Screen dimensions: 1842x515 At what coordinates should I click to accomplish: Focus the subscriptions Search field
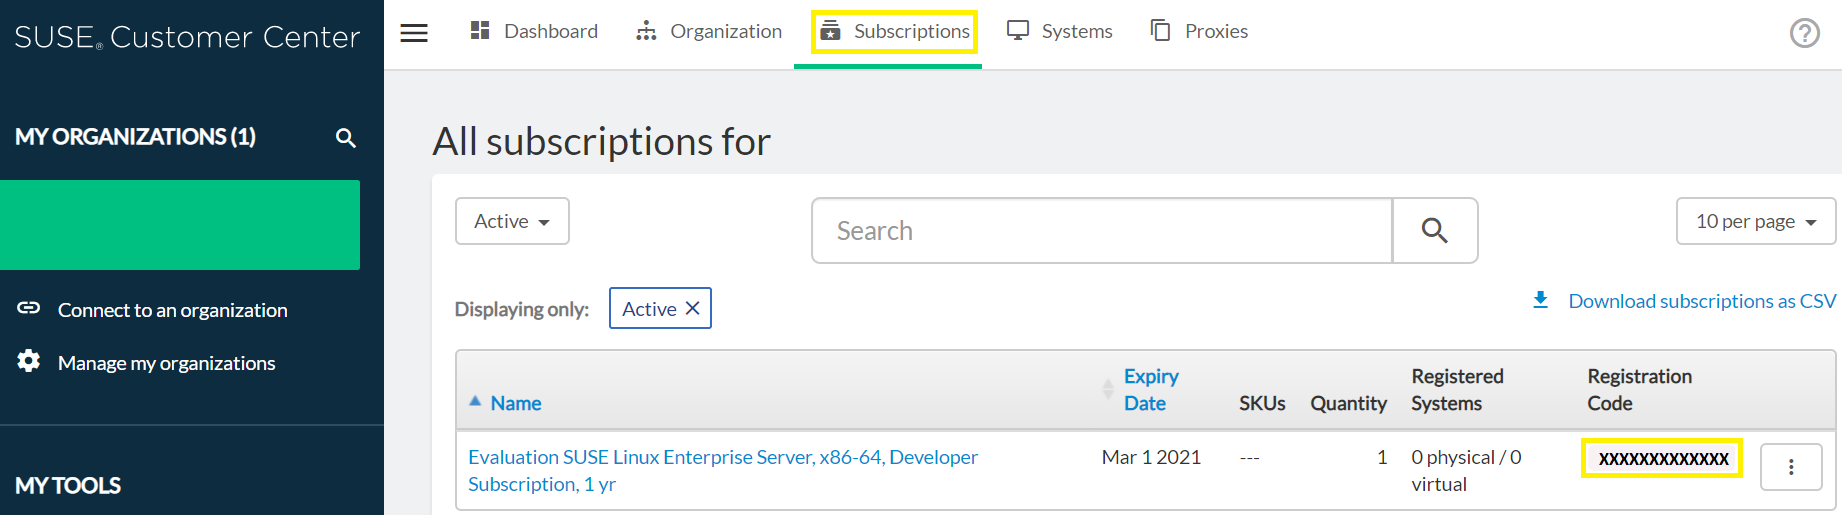(1102, 231)
